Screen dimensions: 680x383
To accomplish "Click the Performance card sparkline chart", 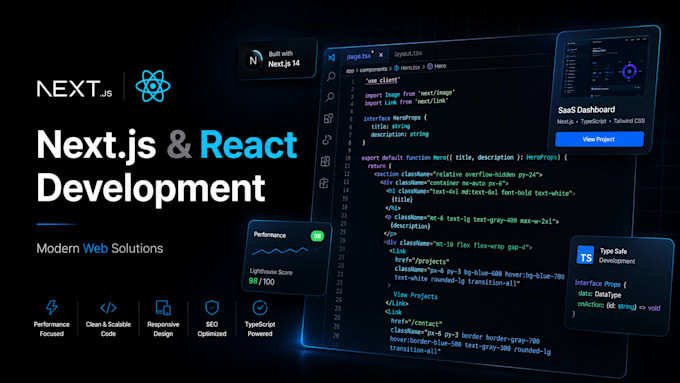I will pyautogui.click(x=280, y=251).
